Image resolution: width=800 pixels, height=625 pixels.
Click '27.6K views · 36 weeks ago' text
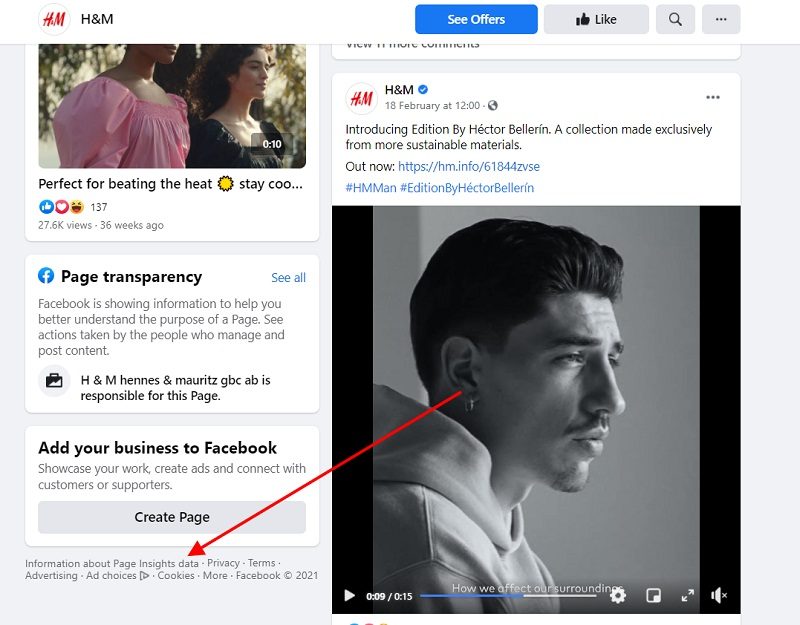101,225
